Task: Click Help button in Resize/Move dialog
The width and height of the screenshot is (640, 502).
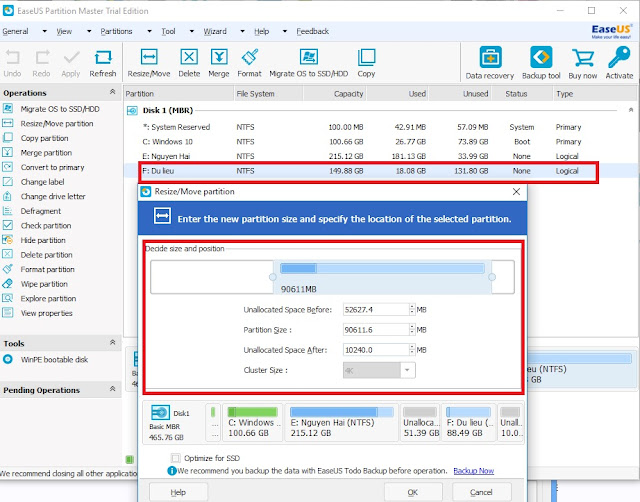Action: click(x=178, y=492)
